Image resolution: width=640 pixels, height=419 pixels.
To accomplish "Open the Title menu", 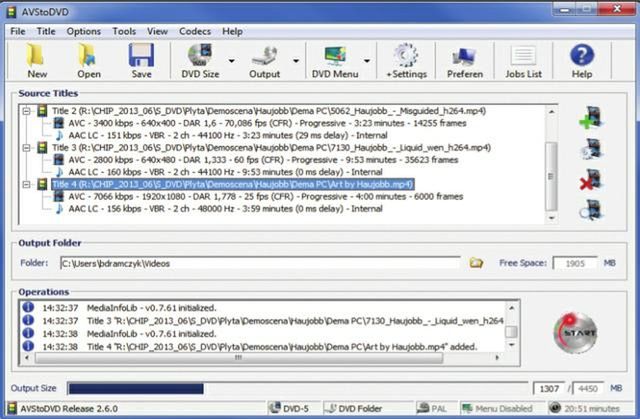I will click(46, 31).
